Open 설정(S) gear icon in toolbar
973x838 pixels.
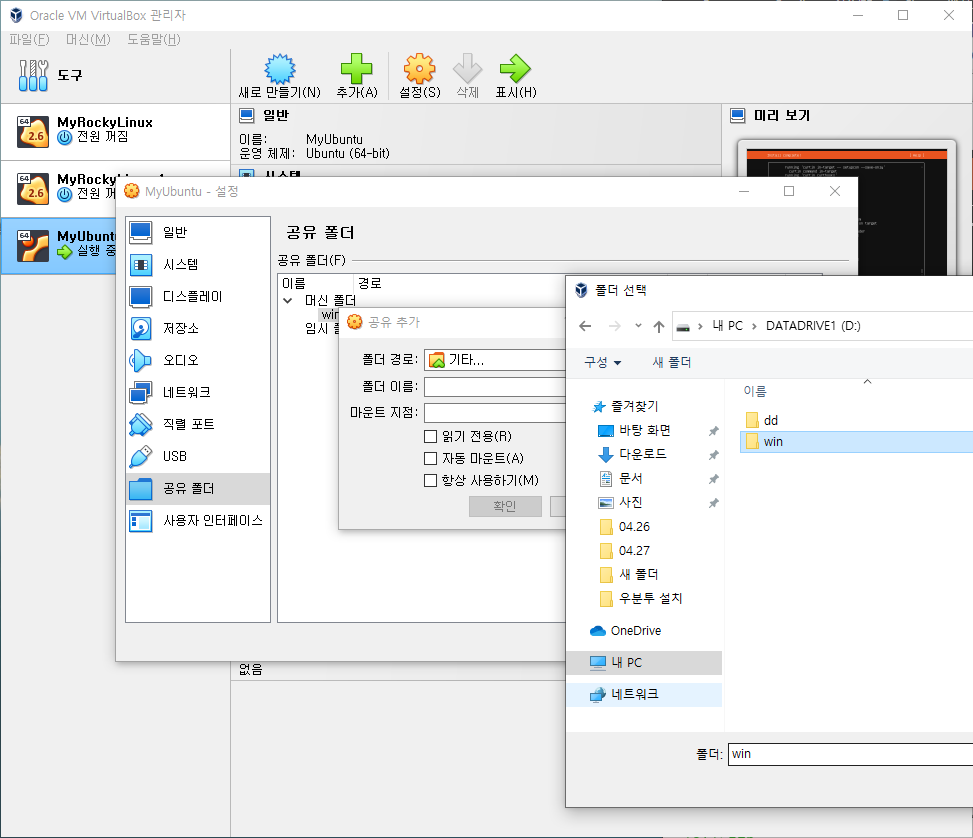coord(419,69)
